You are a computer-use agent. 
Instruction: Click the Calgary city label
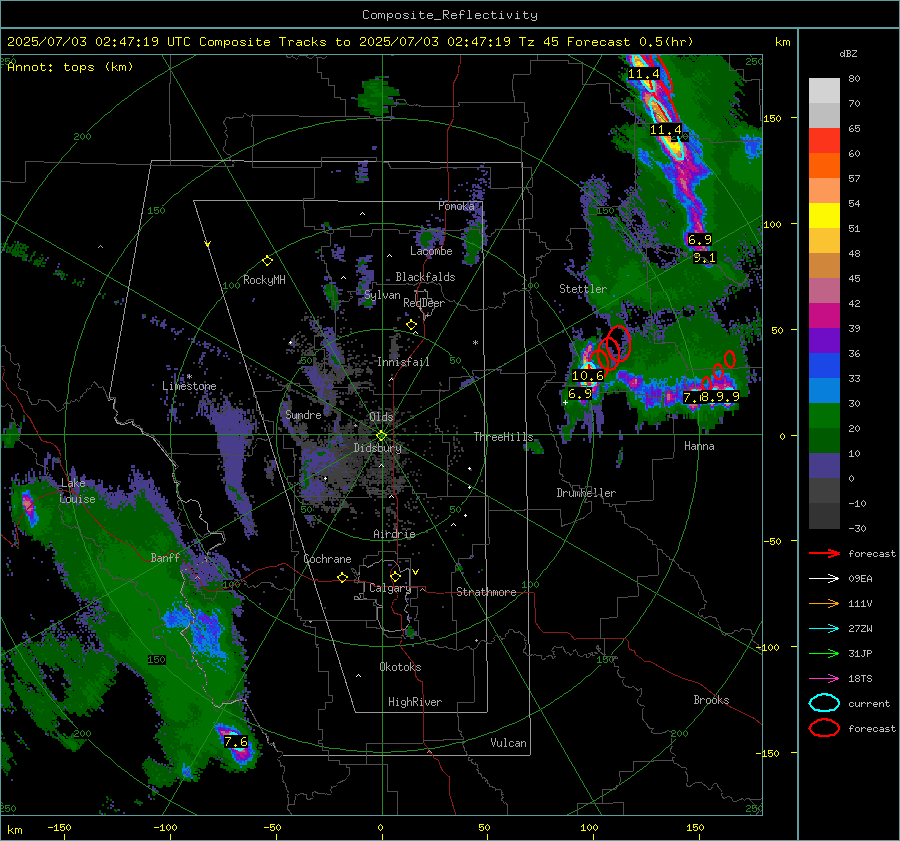390,588
